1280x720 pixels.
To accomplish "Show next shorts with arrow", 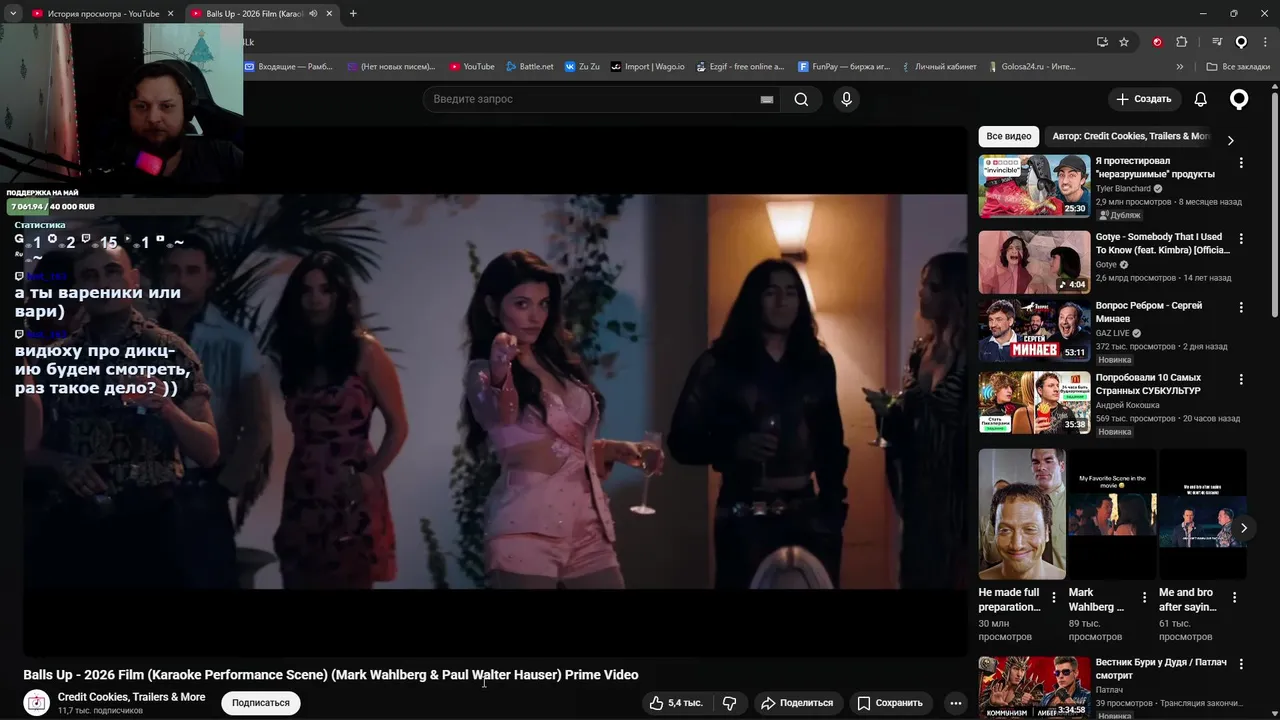I will tap(1243, 528).
